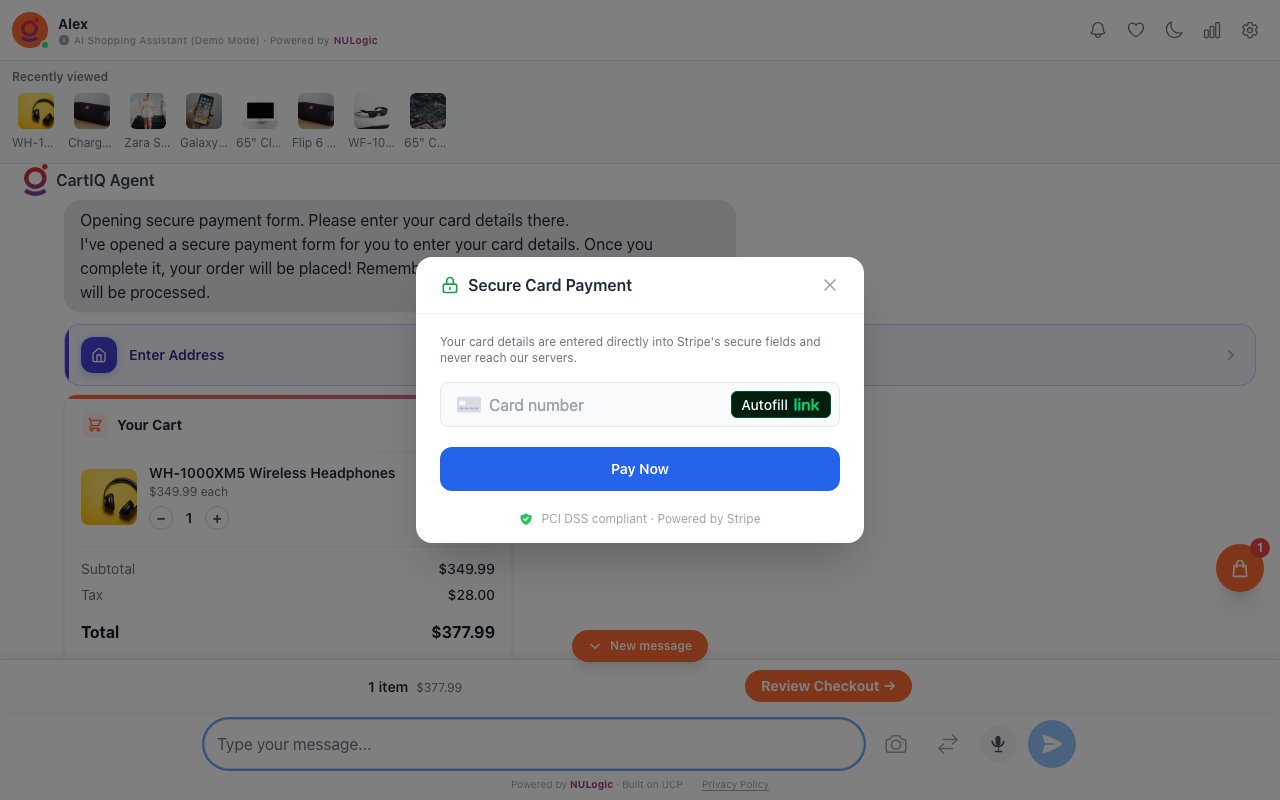
Task: Open the settings gear icon
Action: point(1249,30)
